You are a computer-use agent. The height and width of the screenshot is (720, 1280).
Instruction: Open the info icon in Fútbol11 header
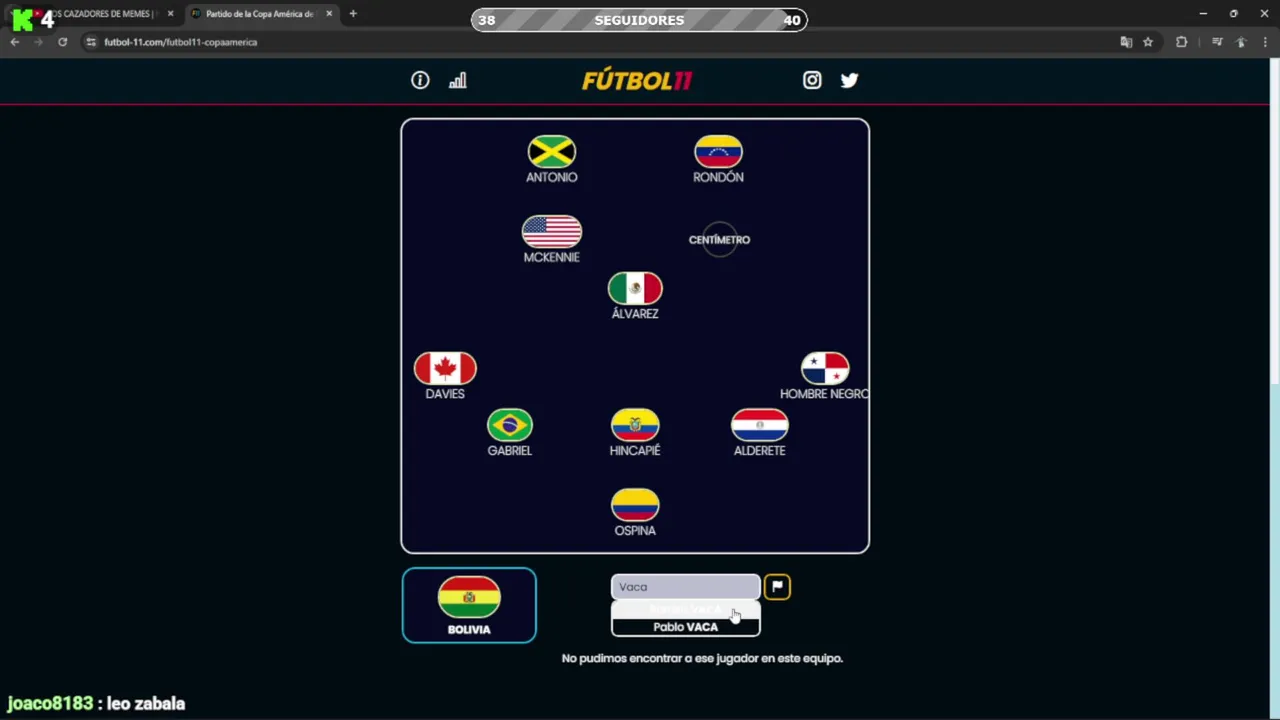420,81
